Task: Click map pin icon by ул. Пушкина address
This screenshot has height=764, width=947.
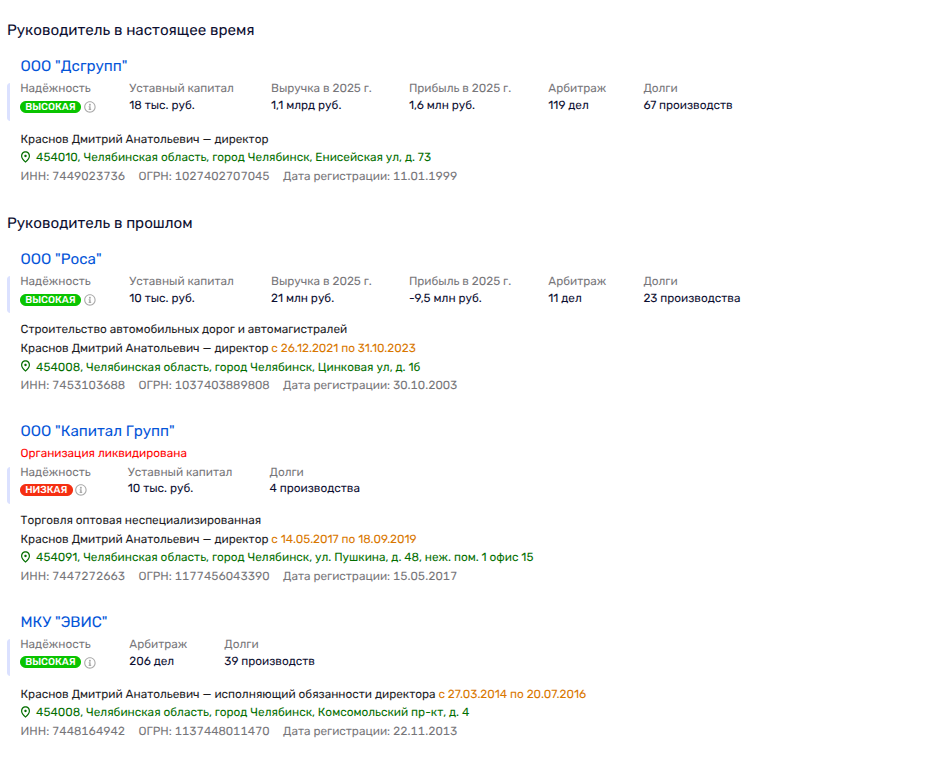Action: click(27, 557)
